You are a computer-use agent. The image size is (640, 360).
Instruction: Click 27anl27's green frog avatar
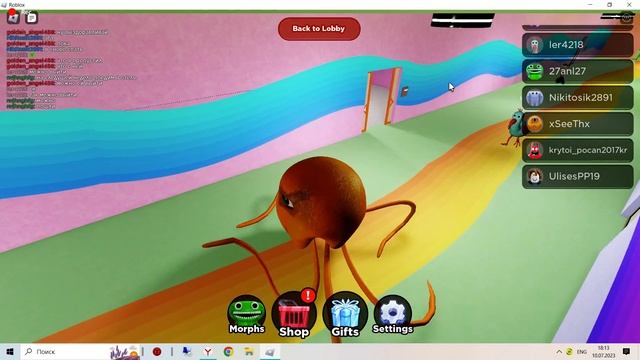pos(534,71)
